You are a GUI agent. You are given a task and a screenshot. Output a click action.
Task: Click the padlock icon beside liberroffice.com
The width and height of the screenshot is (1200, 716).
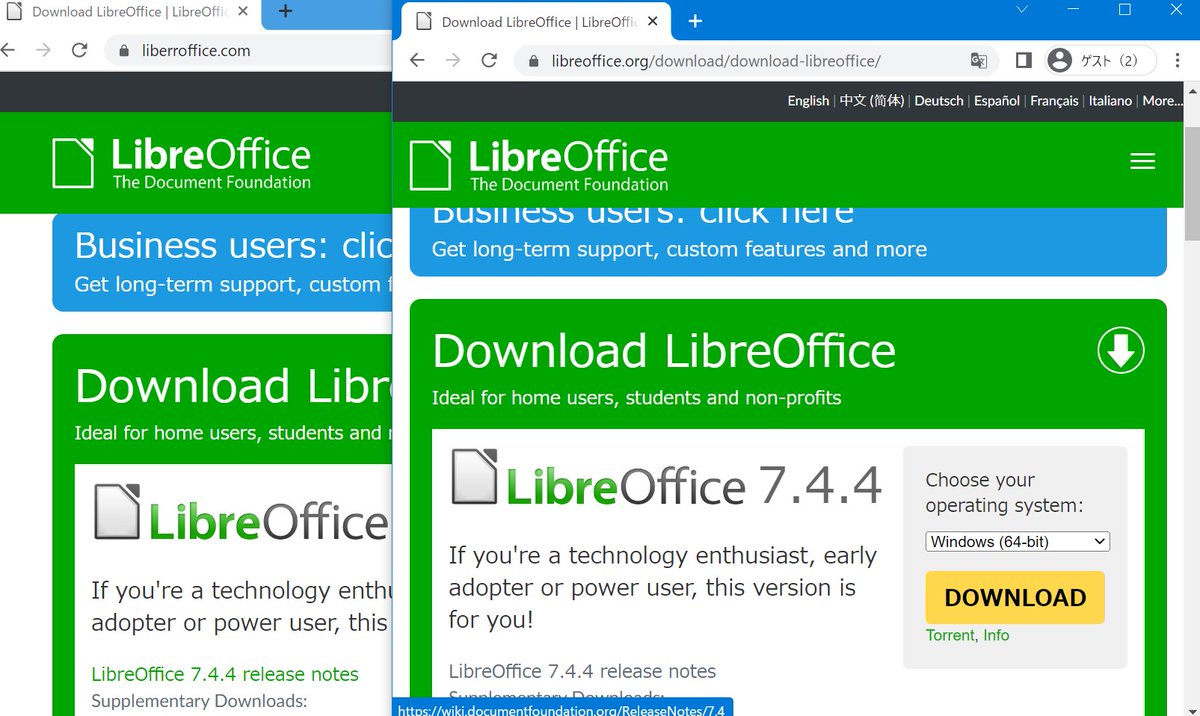click(x=124, y=50)
